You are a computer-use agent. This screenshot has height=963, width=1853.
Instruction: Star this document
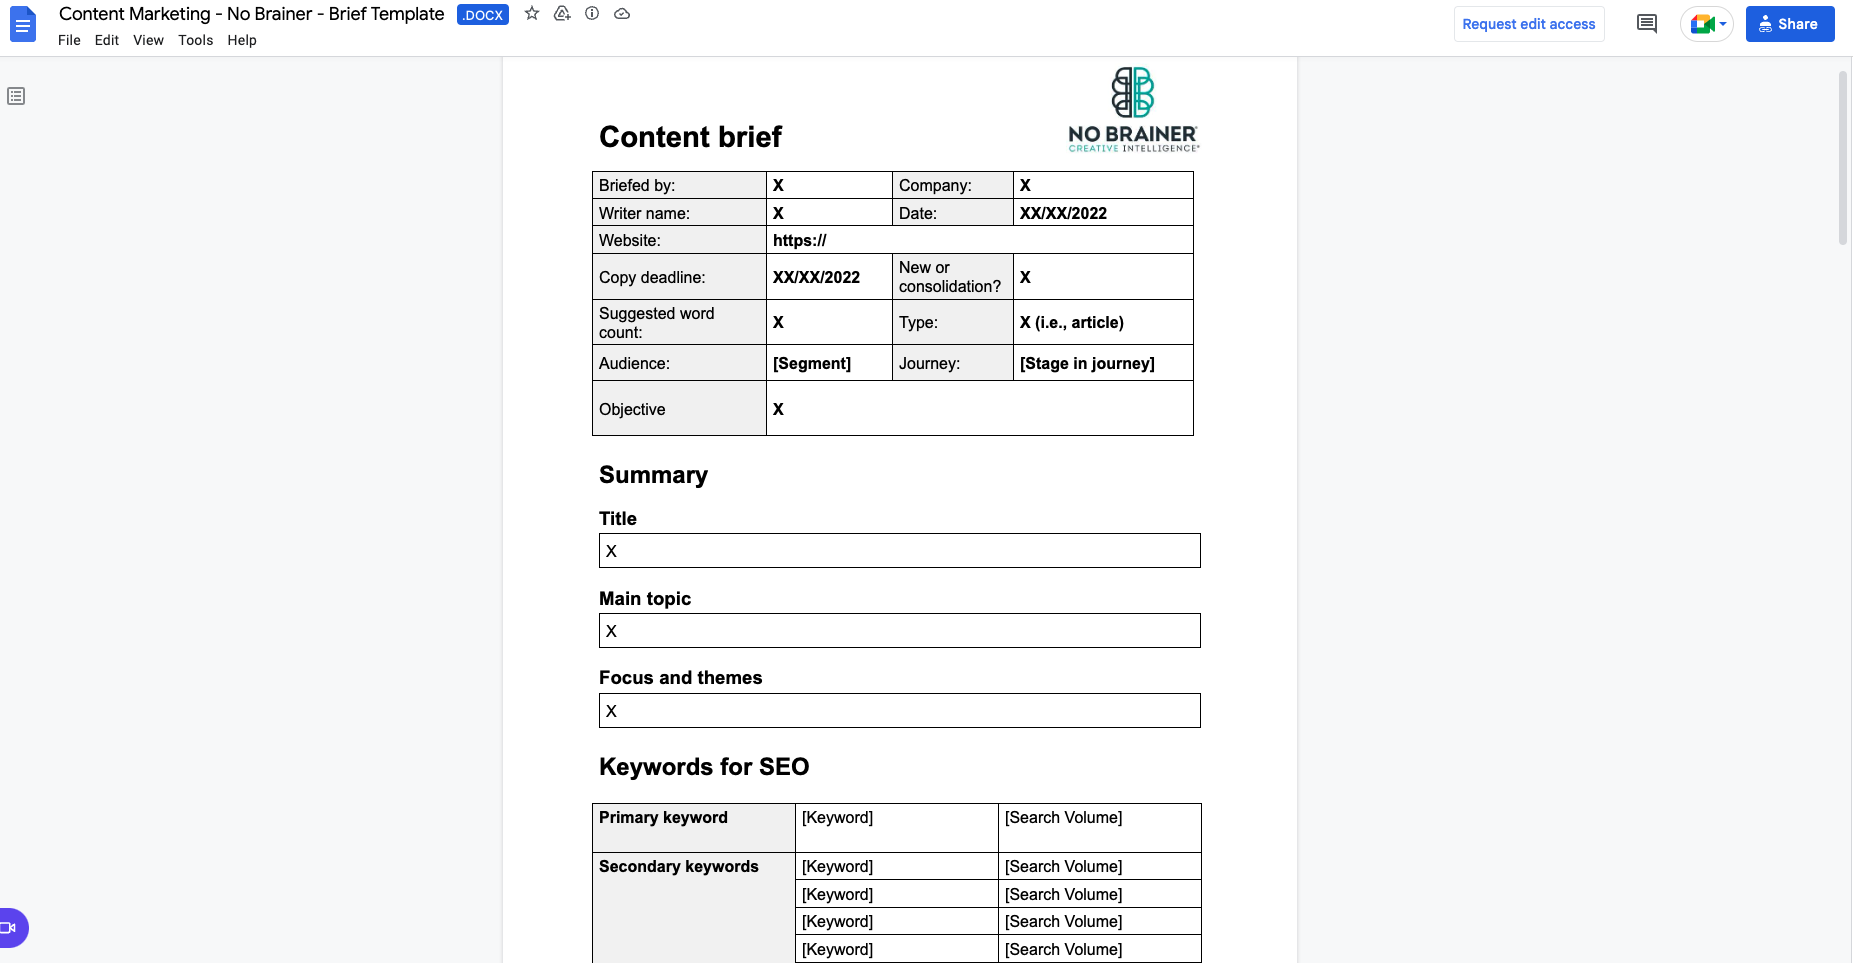[x=532, y=14]
